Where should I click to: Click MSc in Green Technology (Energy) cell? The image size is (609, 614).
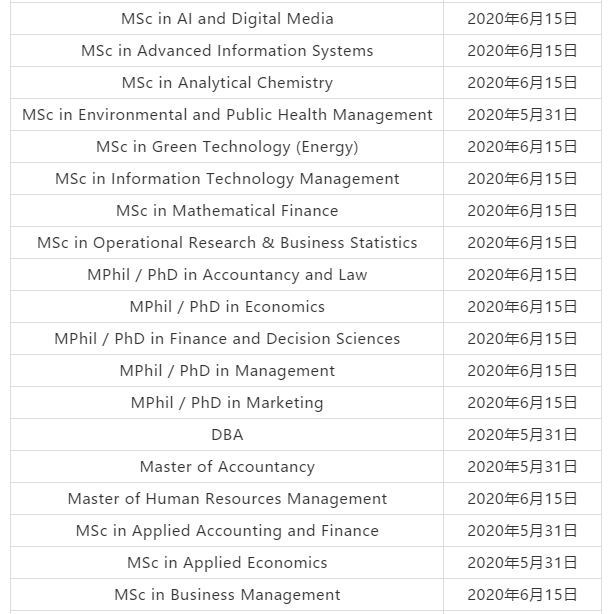(227, 147)
